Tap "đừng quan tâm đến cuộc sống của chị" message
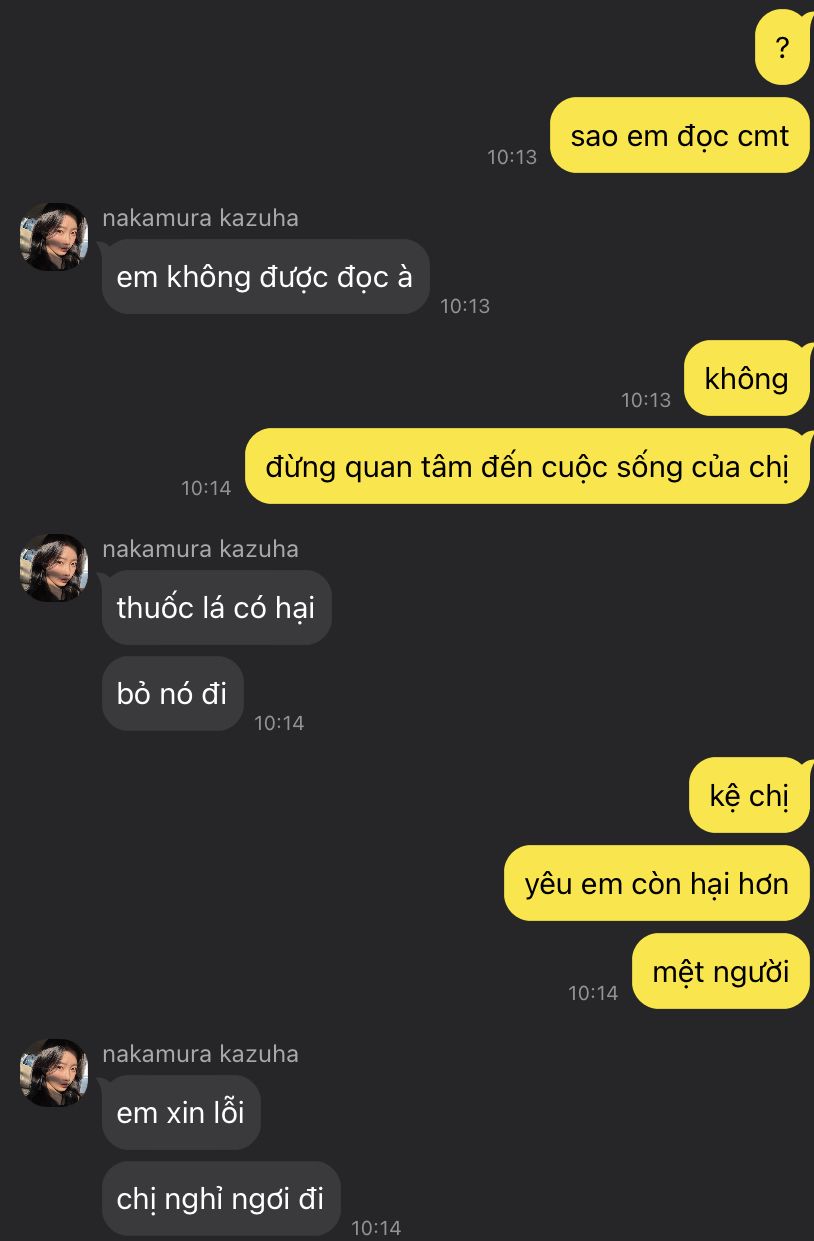Image resolution: width=814 pixels, height=1241 pixels. (x=527, y=466)
